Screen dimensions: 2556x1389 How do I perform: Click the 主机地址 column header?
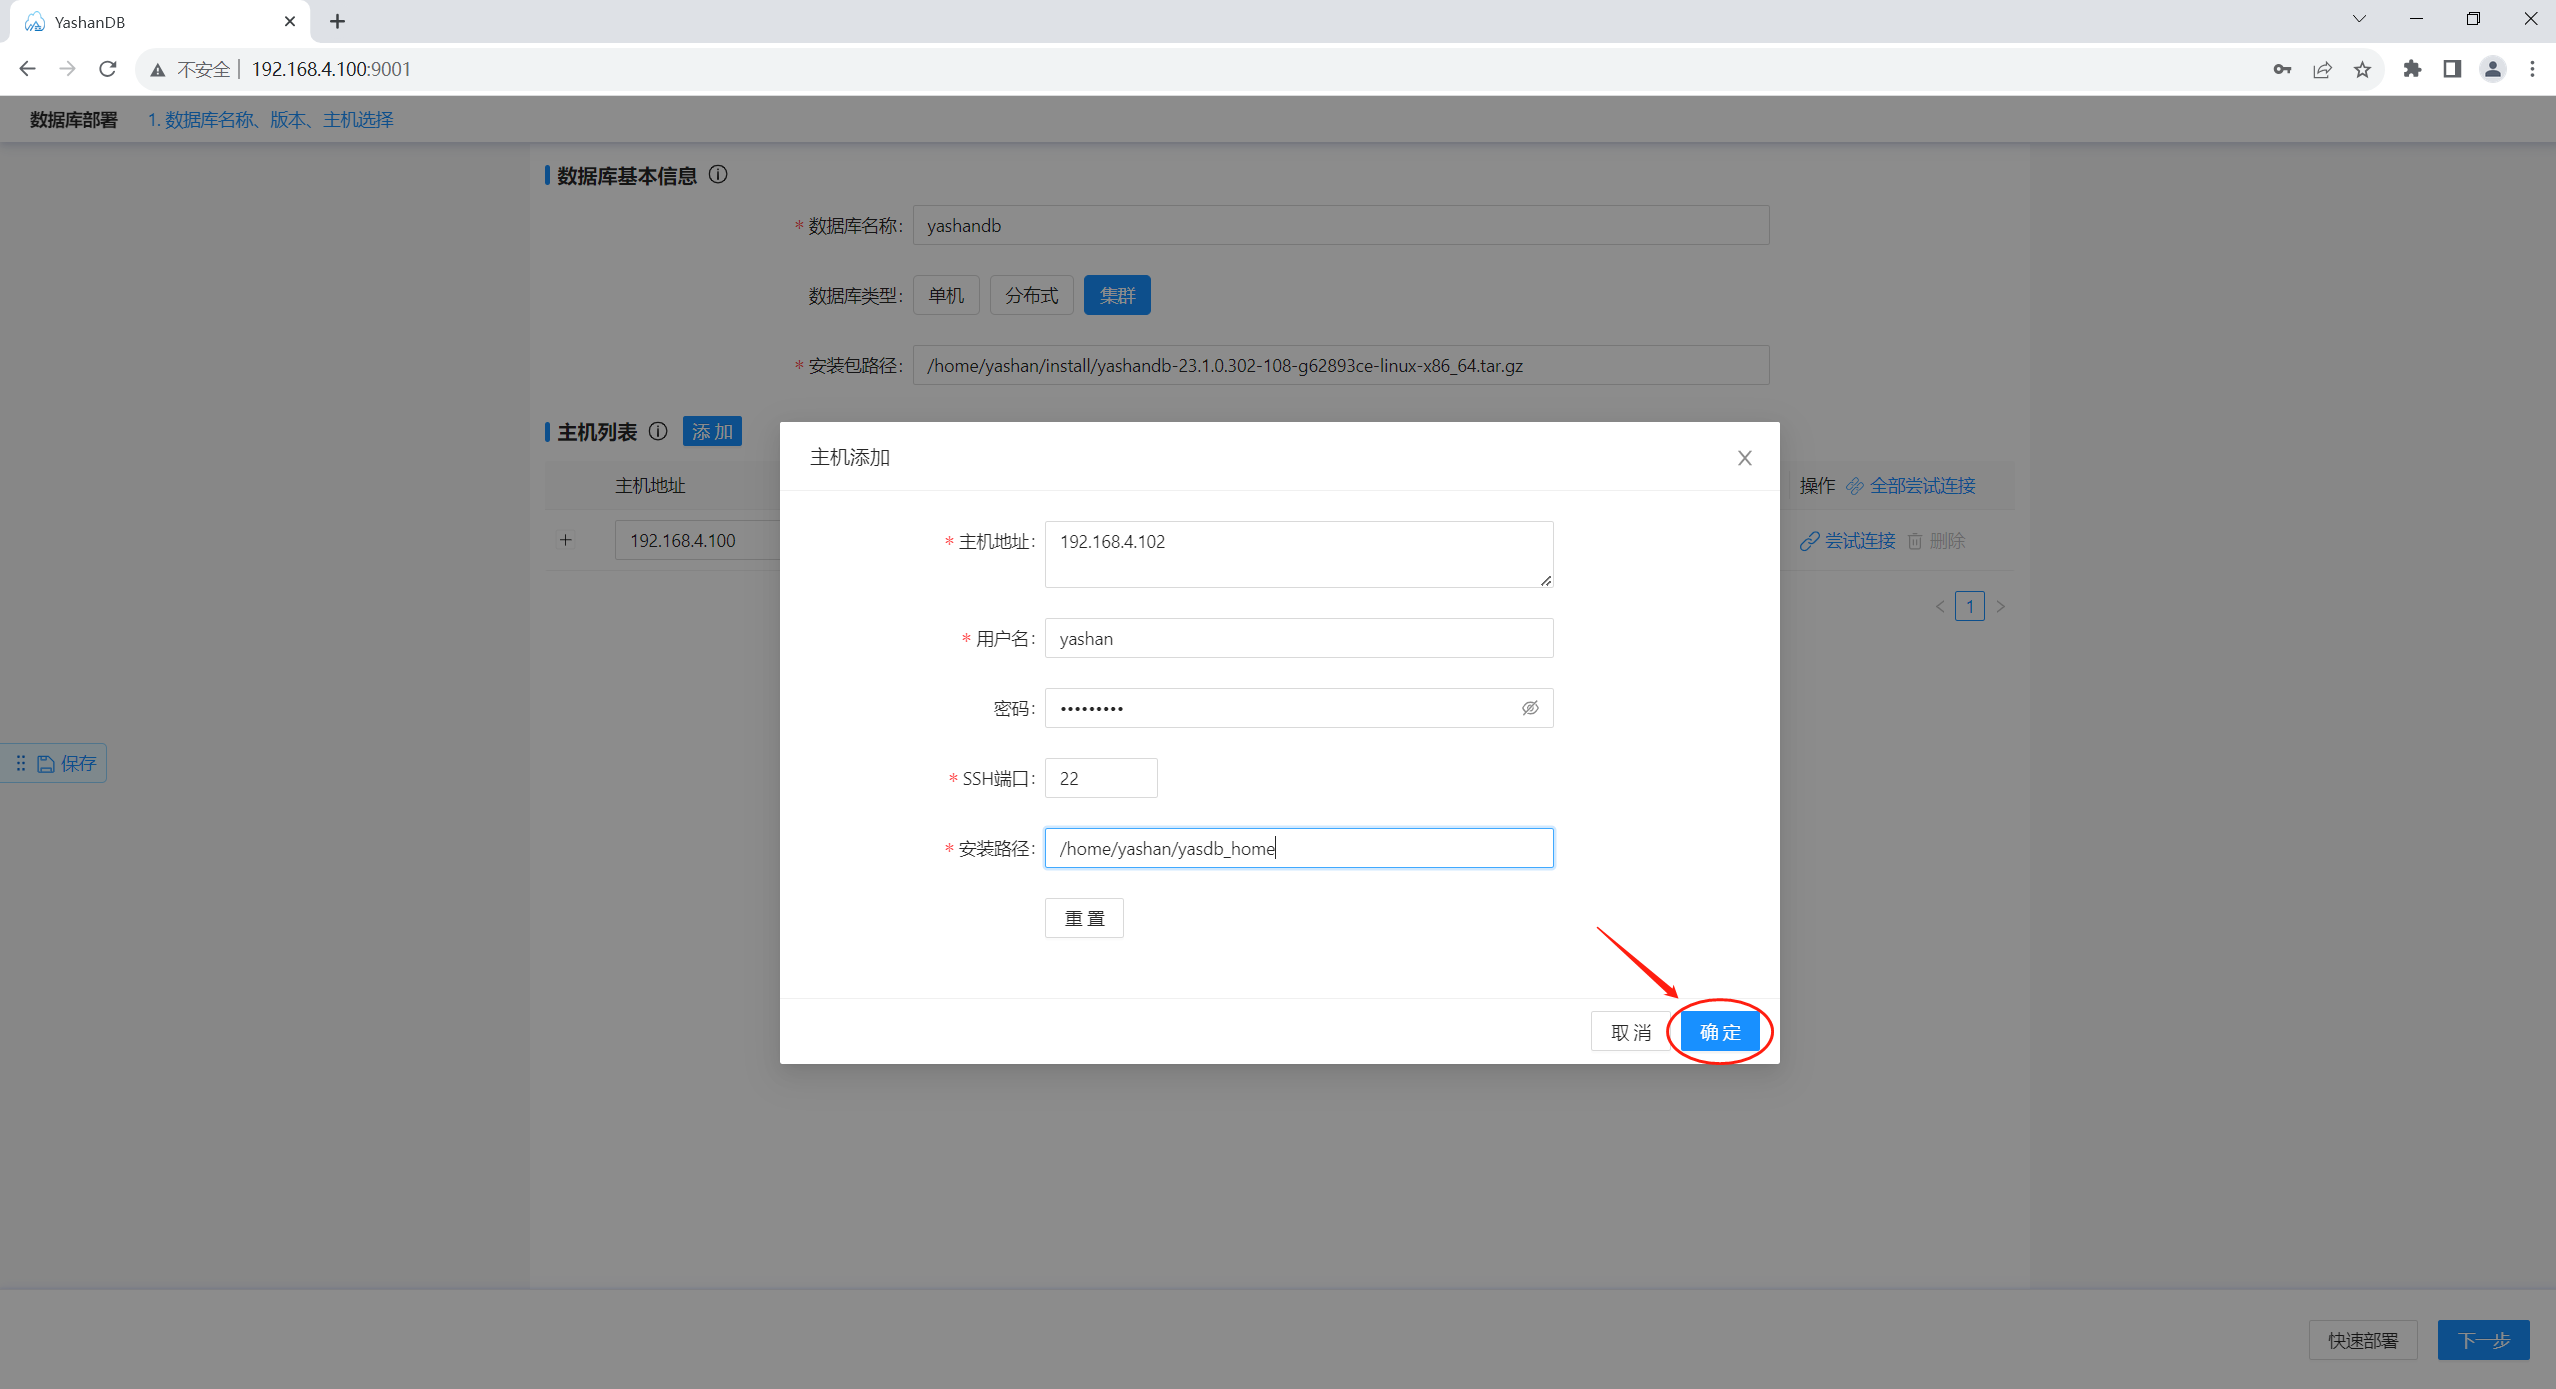point(650,486)
